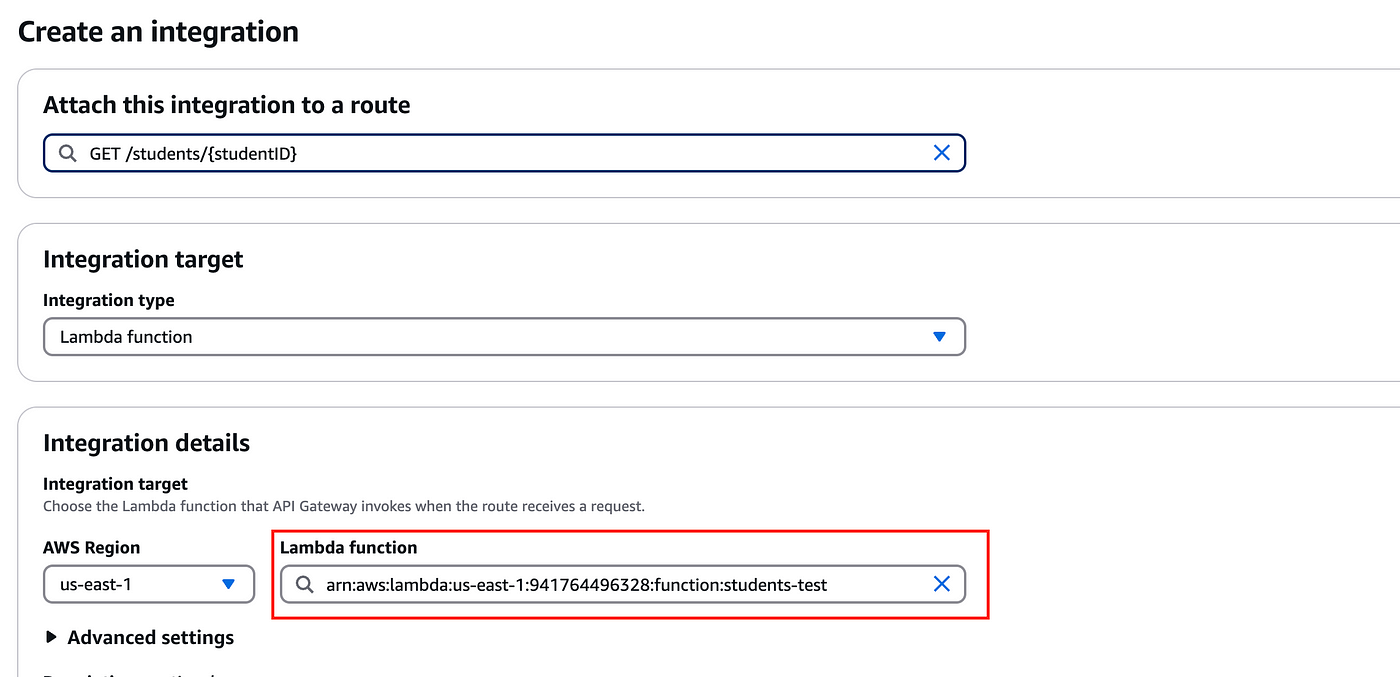This screenshot has height=677, width=1400.
Task: Click the Integration type dropdown arrow icon
Action: [x=938, y=336]
